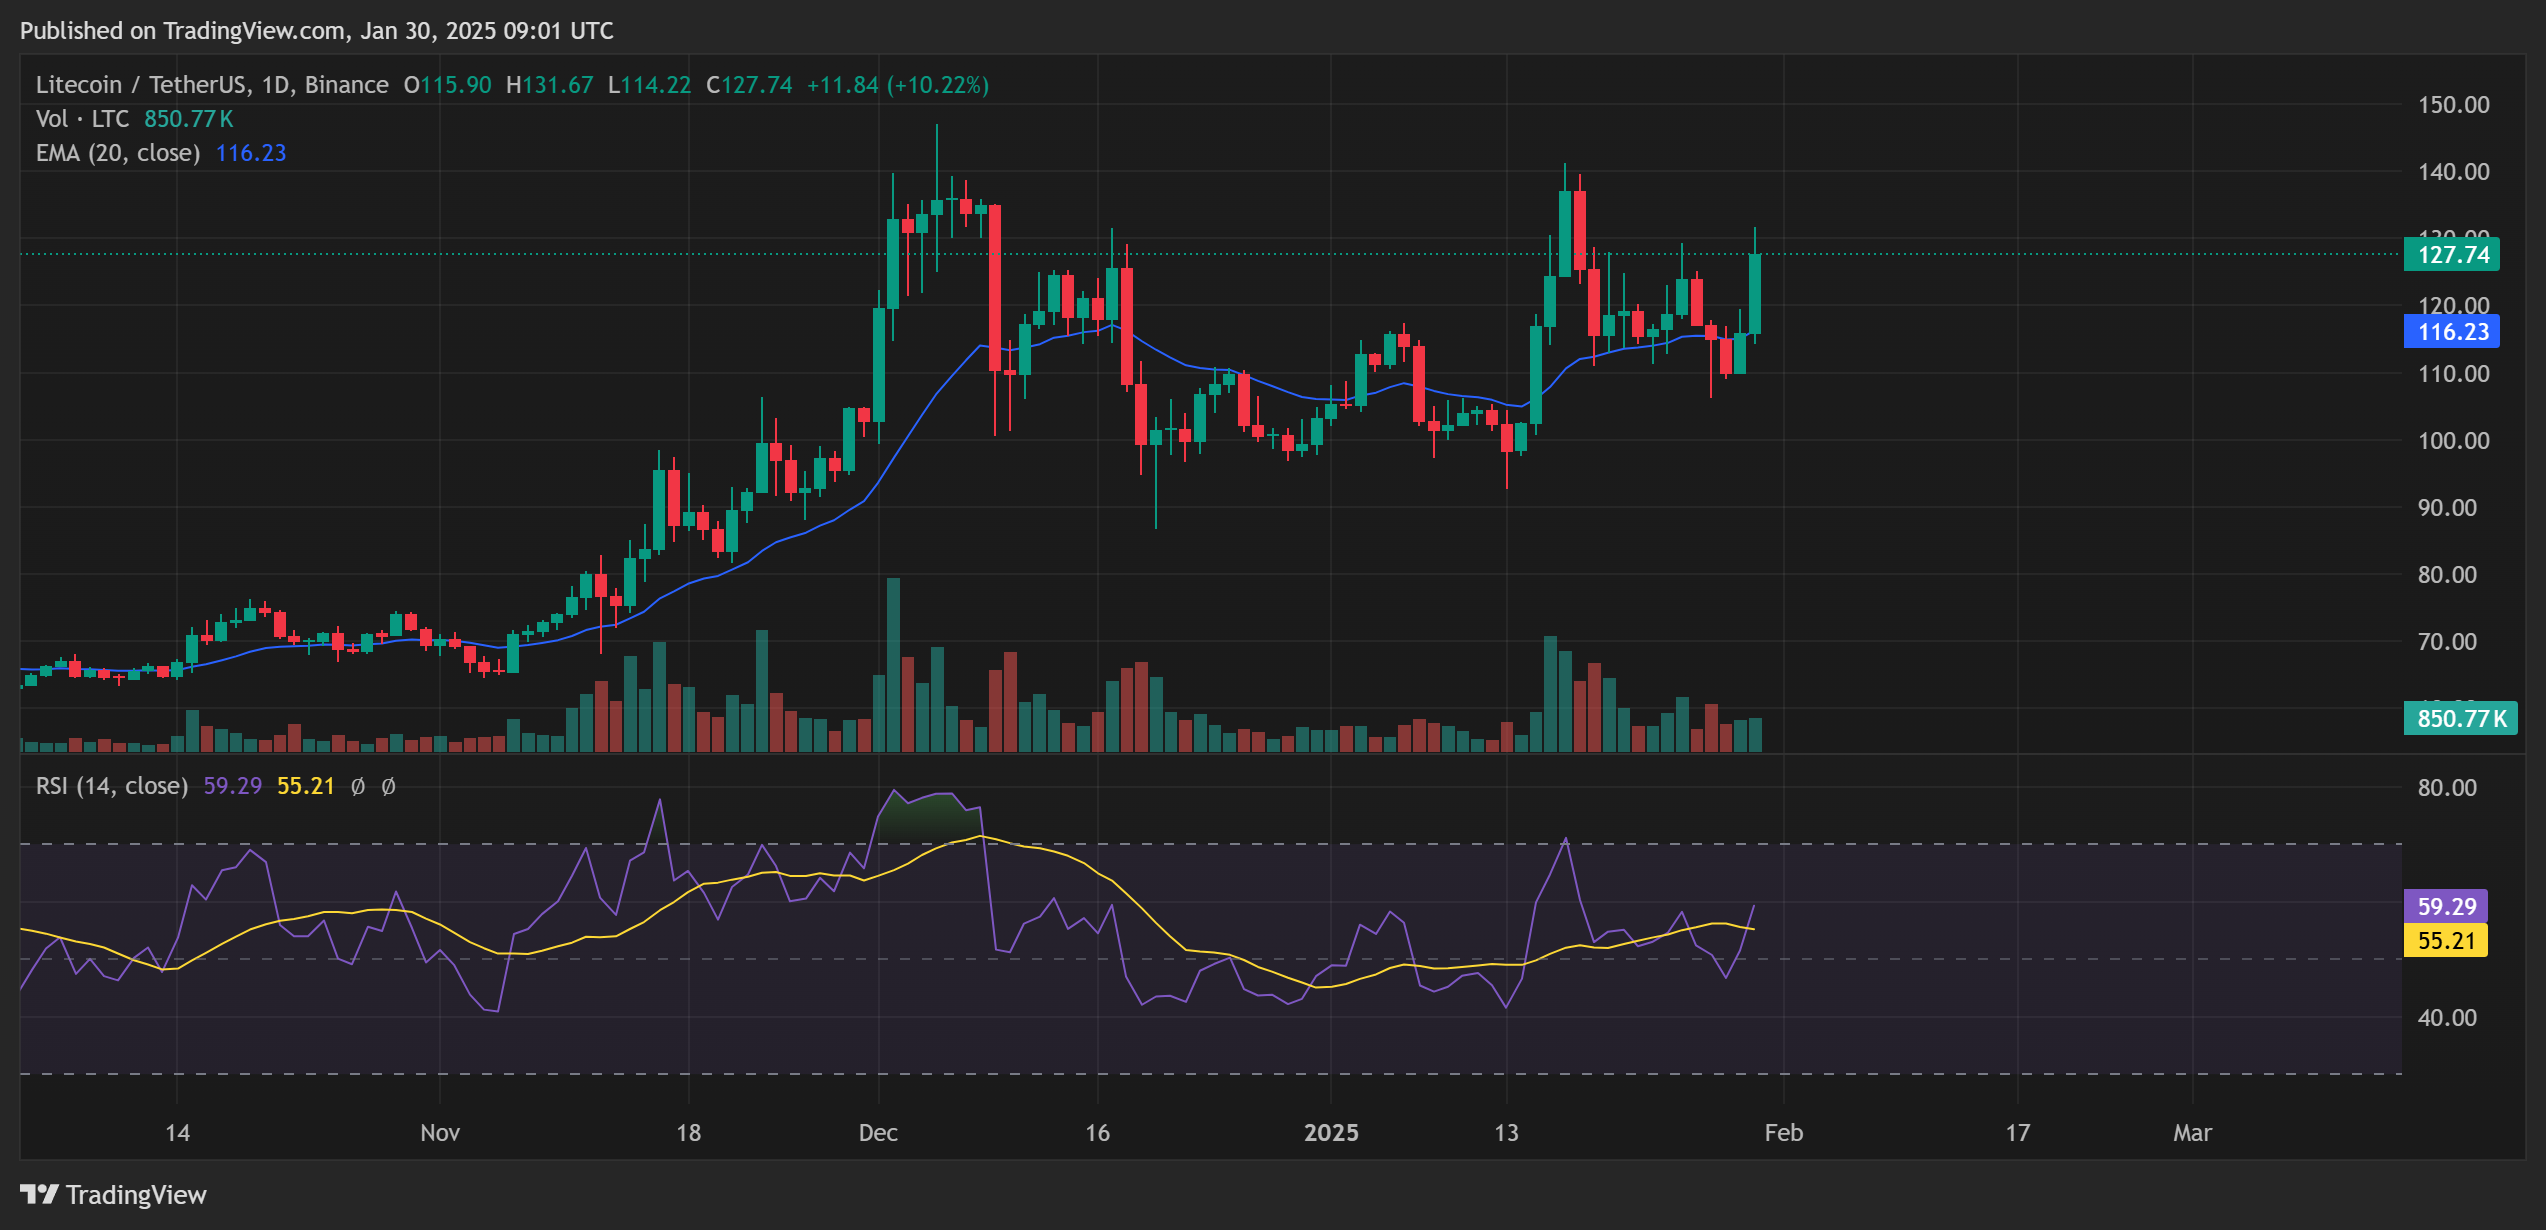
Task: Click the 90.00 price axis label
Action: click(2447, 508)
